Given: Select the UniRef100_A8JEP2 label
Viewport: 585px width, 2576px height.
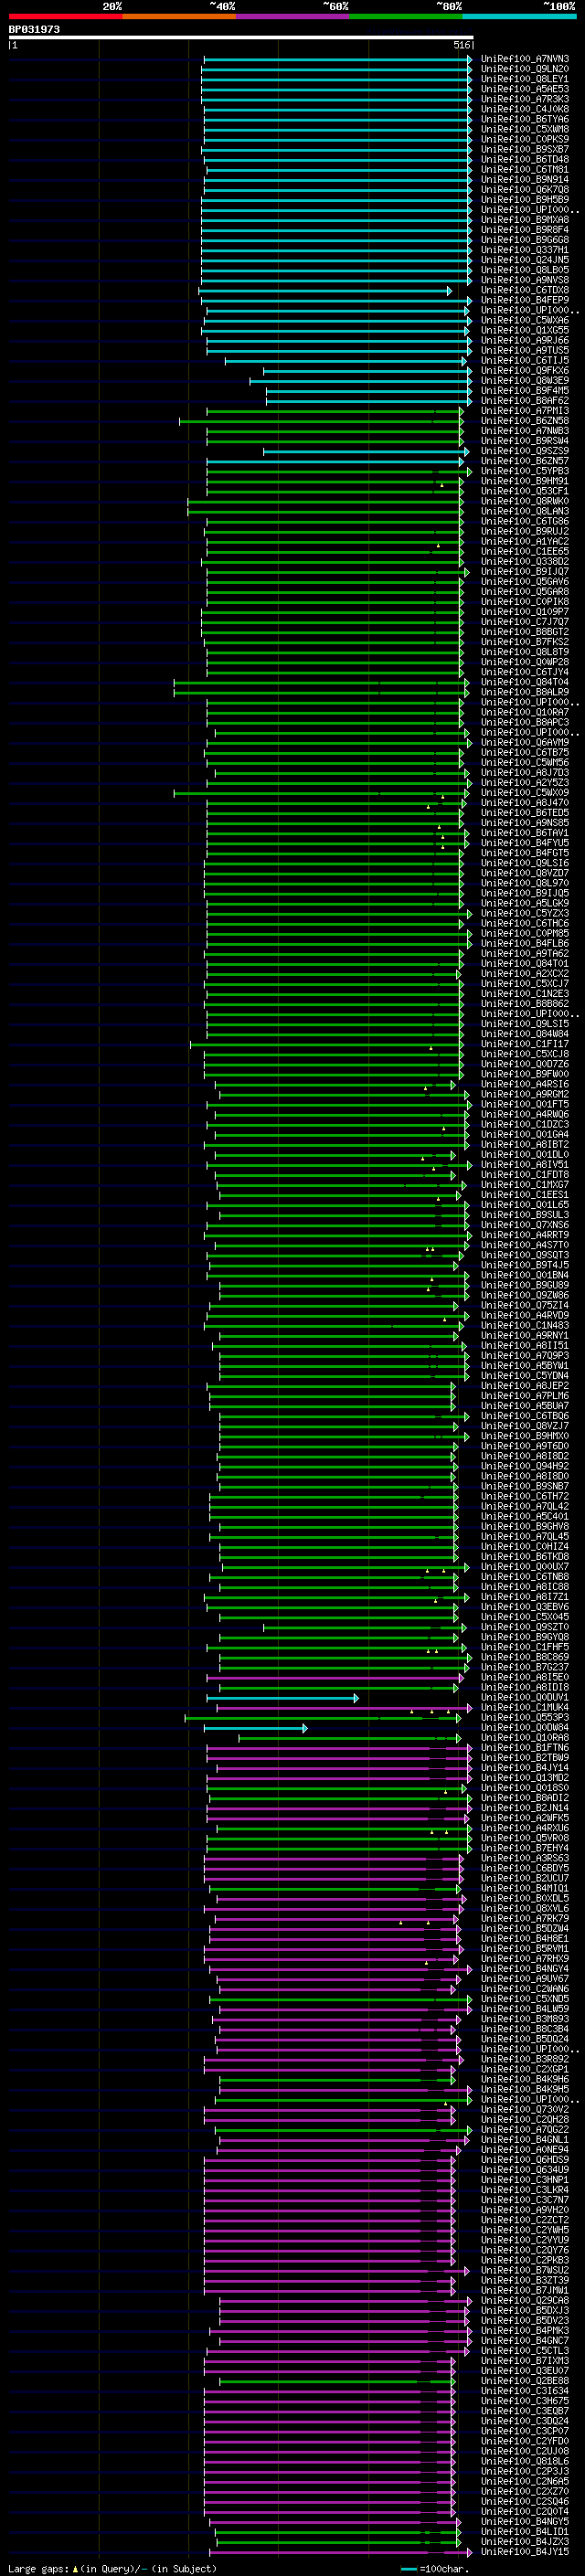Looking at the screenshot, I should 525,1386.
